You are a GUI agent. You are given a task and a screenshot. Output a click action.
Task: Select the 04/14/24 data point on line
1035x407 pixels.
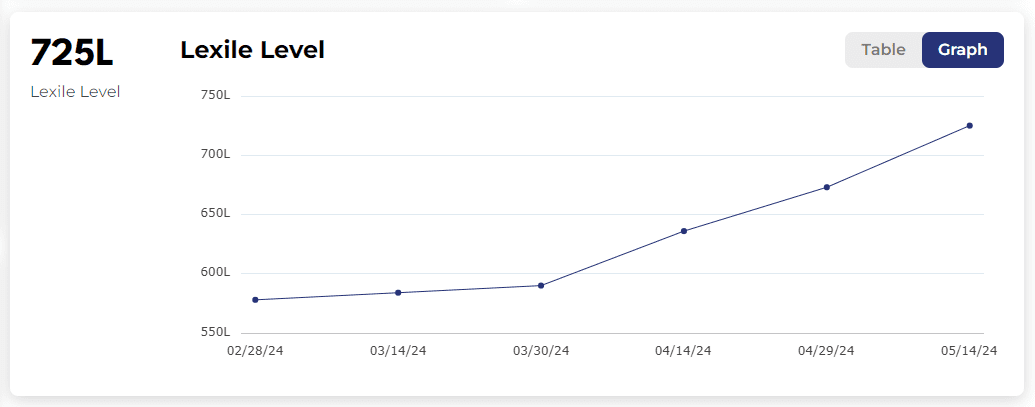tap(684, 231)
